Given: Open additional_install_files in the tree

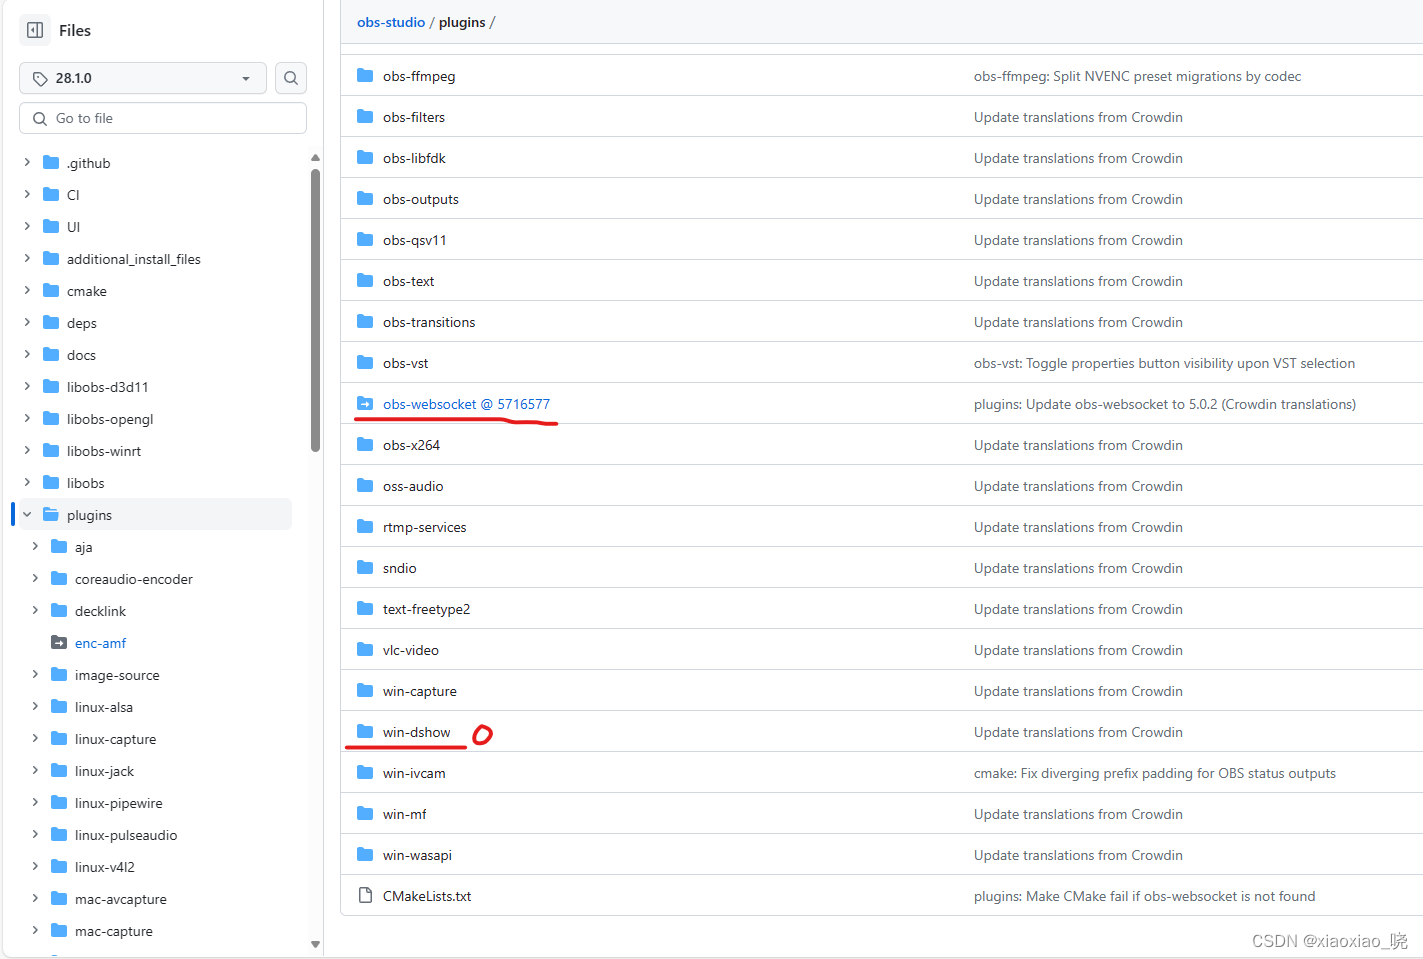Looking at the screenshot, I should coord(134,259).
